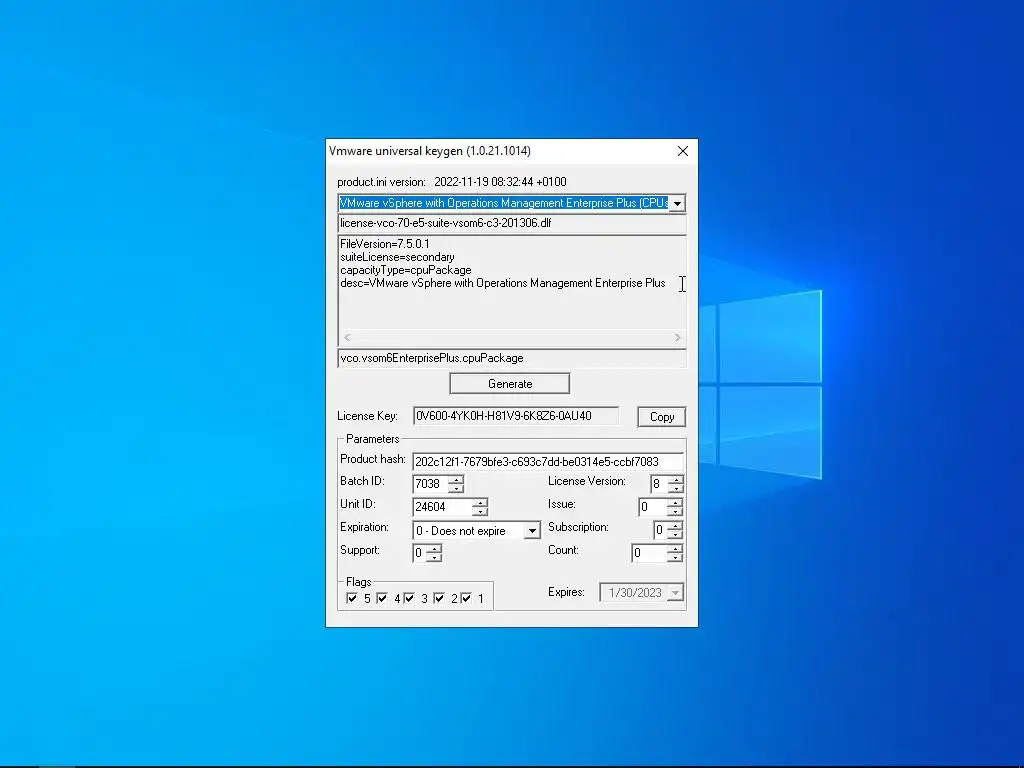This screenshot has height=768, width=1024.
Task: Uncheck the Flags 2 checkbox
Action: [439, 598]
